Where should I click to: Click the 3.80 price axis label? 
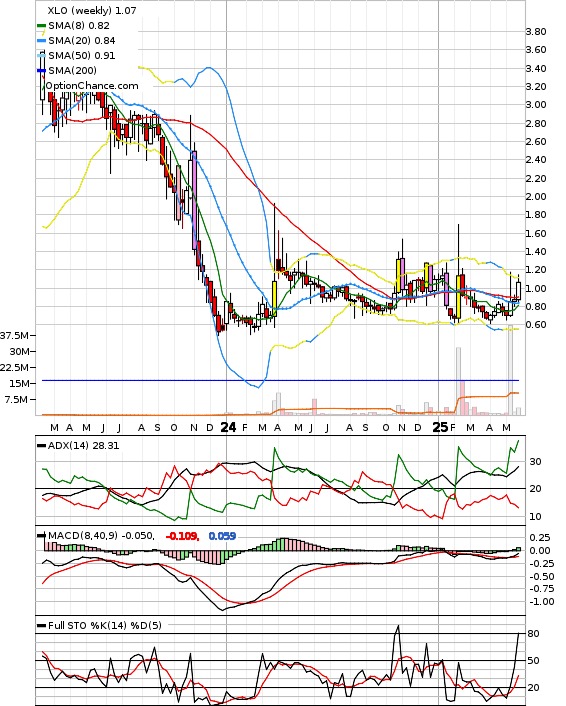pos(536,32)
